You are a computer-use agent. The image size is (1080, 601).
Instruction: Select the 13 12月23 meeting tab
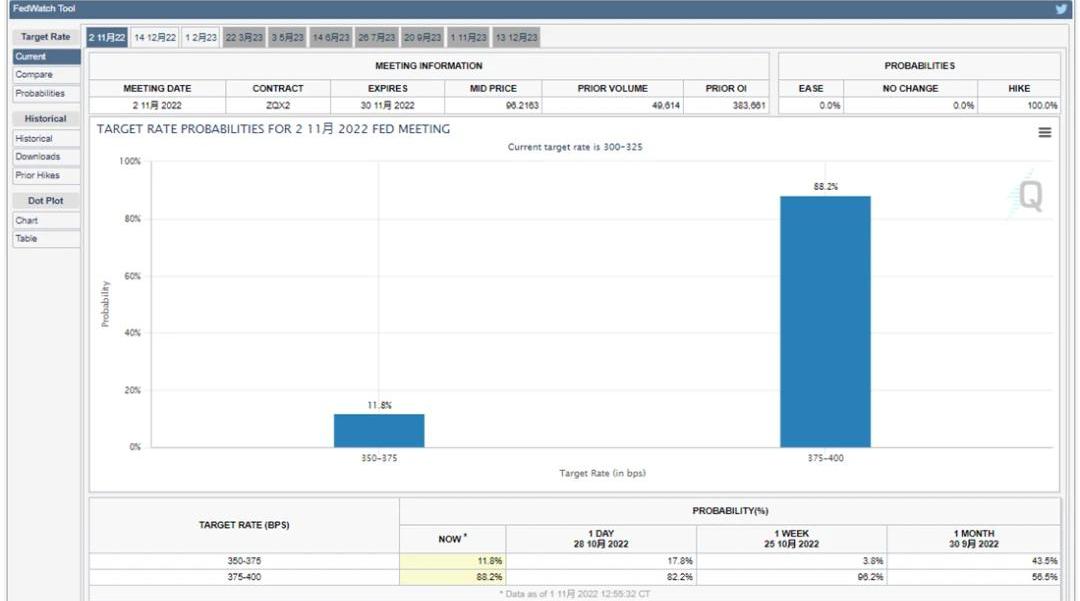coord(517,37)
